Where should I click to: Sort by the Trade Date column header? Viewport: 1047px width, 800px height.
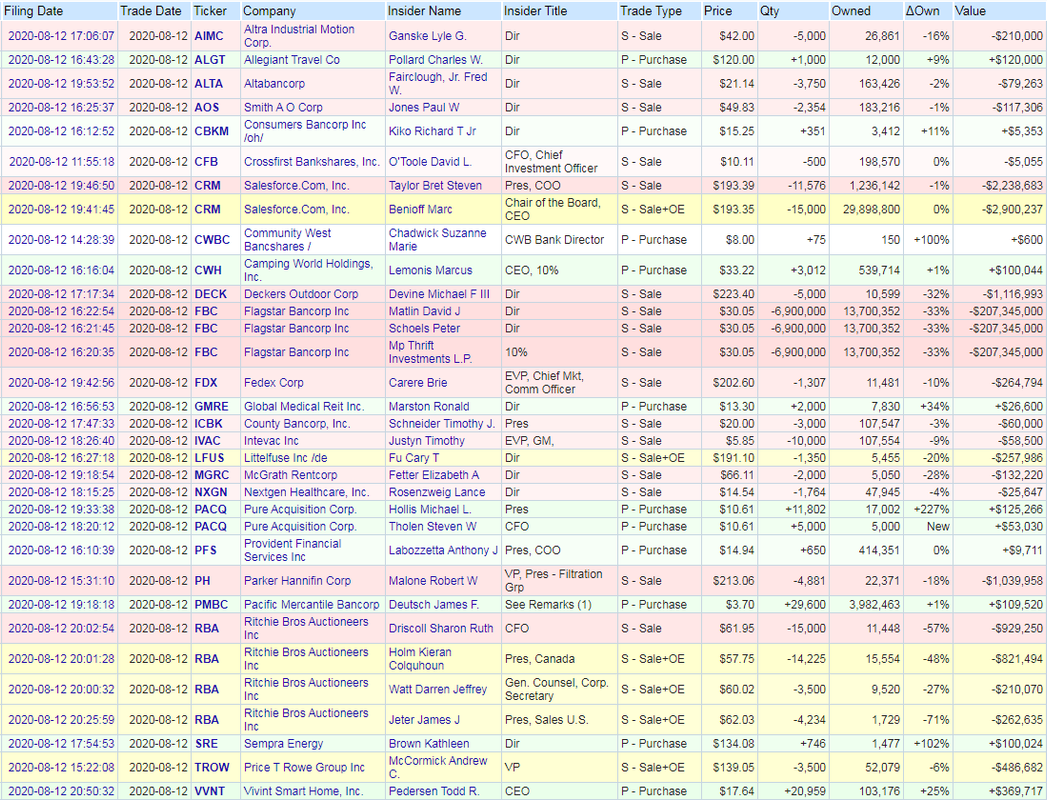point(151,11)
